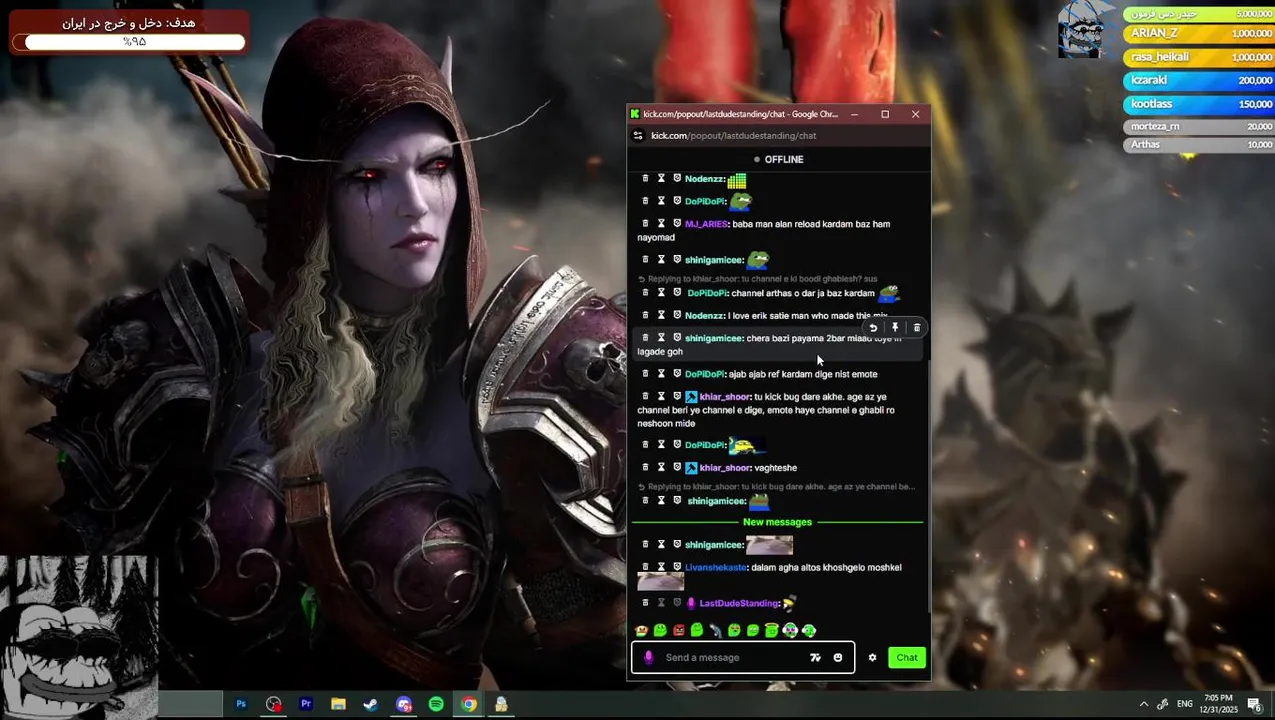
Task: Open the image emote in shinigamicee's newest message
Action: (769, 545)
